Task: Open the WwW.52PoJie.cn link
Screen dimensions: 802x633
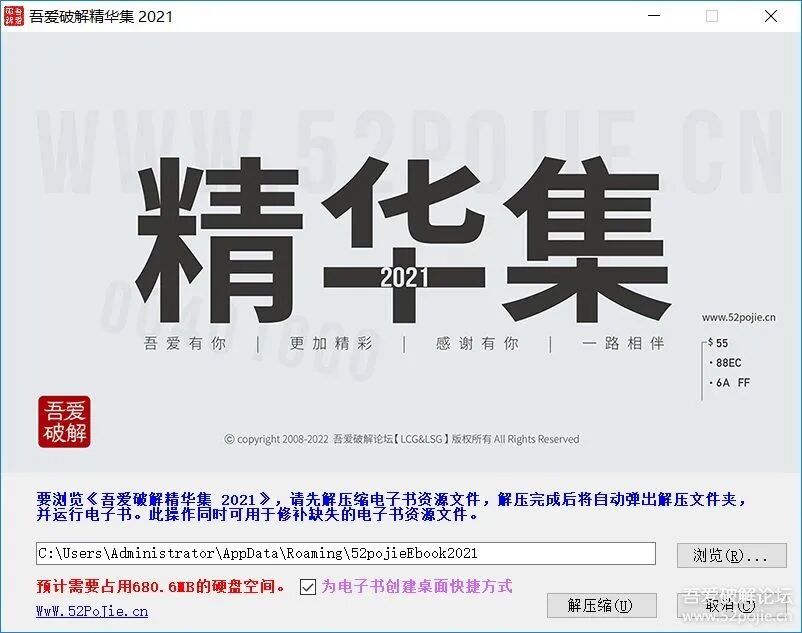Action: (92, 612)
